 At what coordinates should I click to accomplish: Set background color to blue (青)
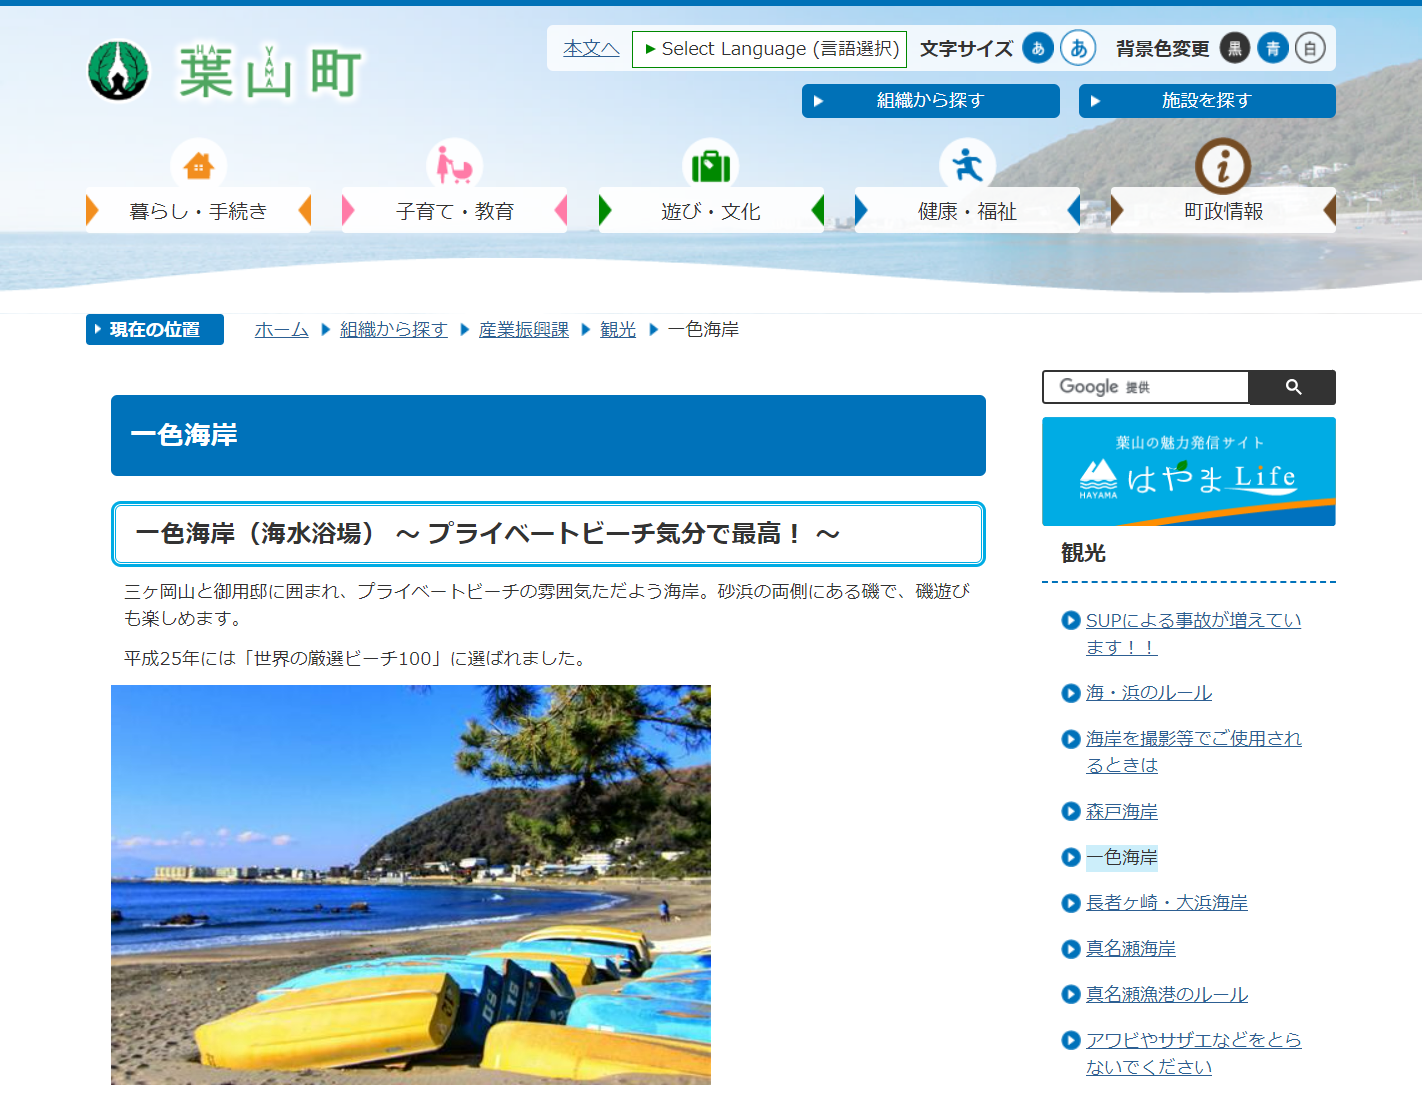(1272, 48)
